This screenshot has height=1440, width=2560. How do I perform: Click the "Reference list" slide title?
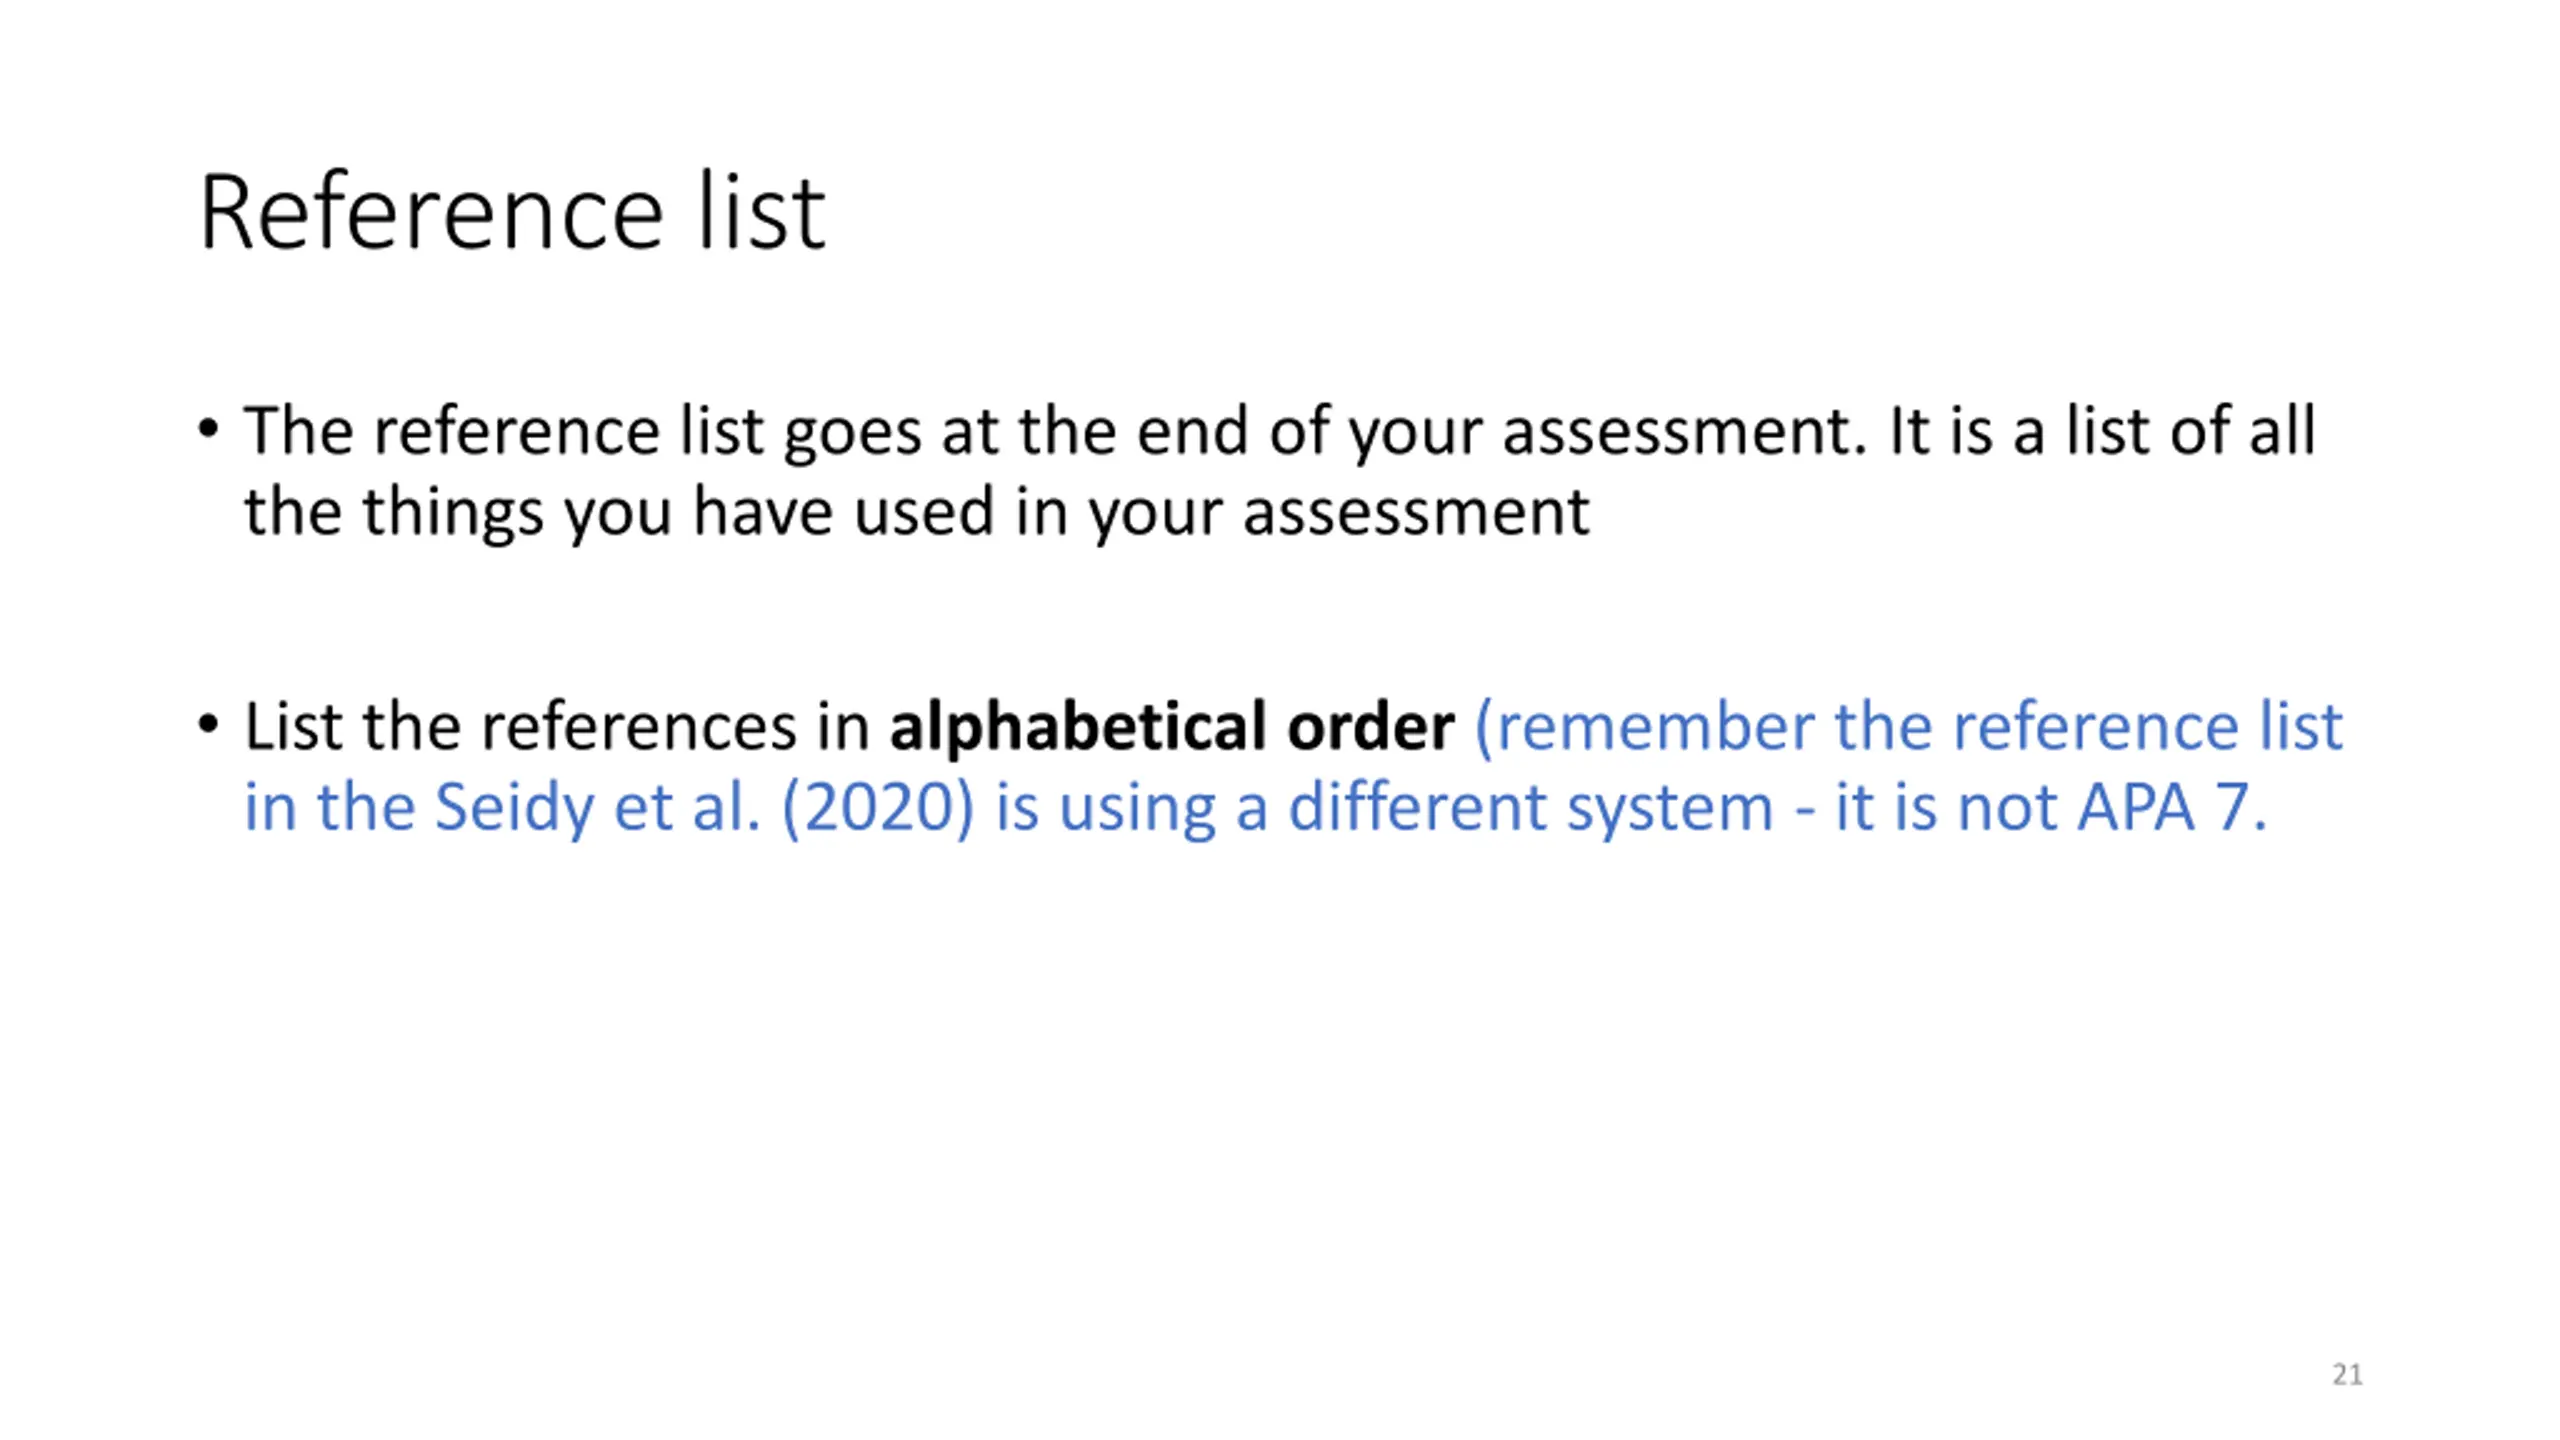512,212
